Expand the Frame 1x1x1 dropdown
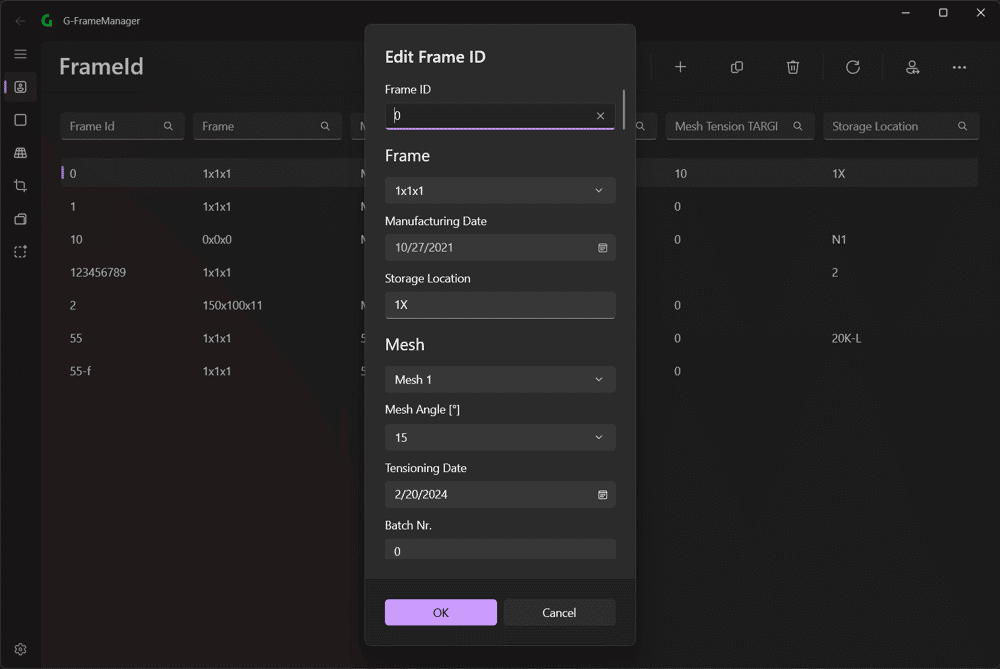Screen dimensions: 1000x669 point(500,191)
